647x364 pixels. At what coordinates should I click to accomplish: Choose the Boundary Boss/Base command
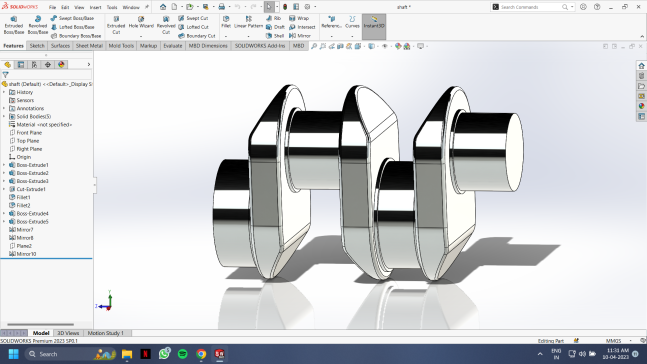(76, 36)
